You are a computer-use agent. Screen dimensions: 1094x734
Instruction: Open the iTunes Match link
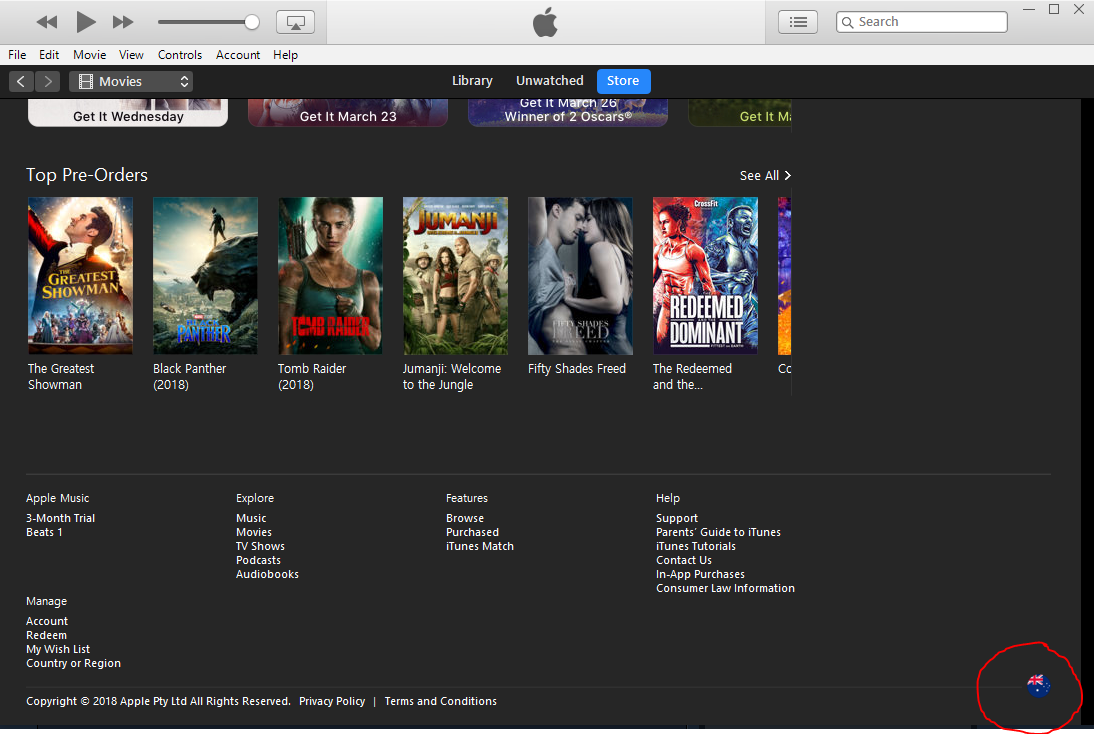click(480, 546)
